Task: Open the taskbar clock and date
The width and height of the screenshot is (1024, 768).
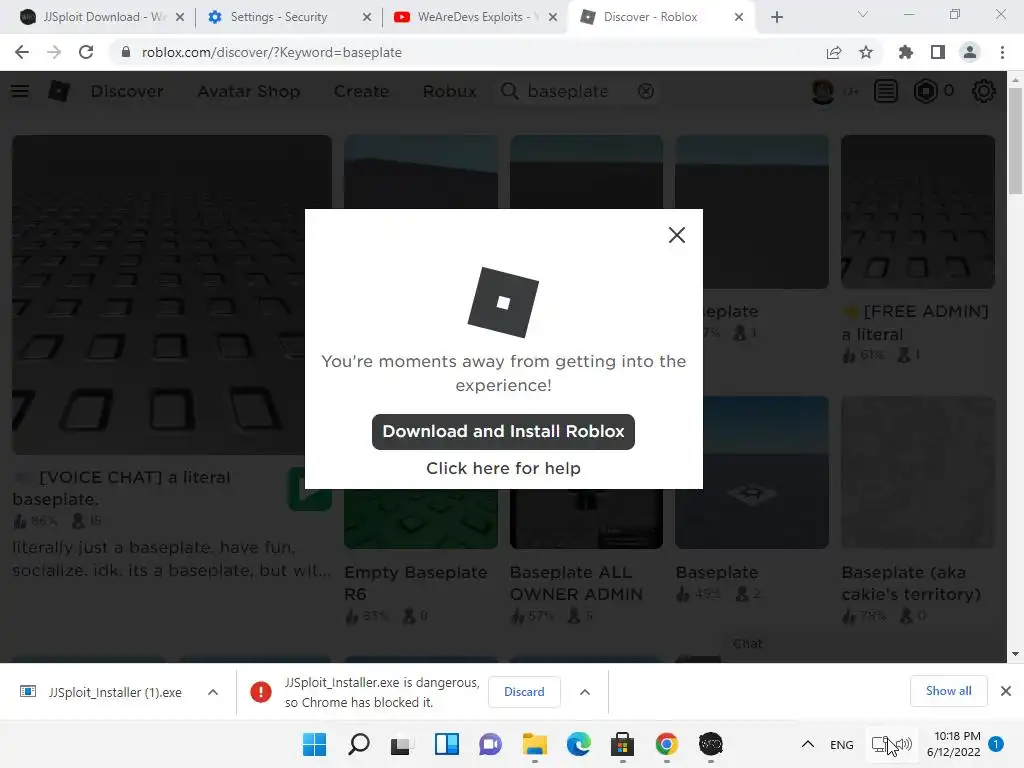Action: coord(953,744)
